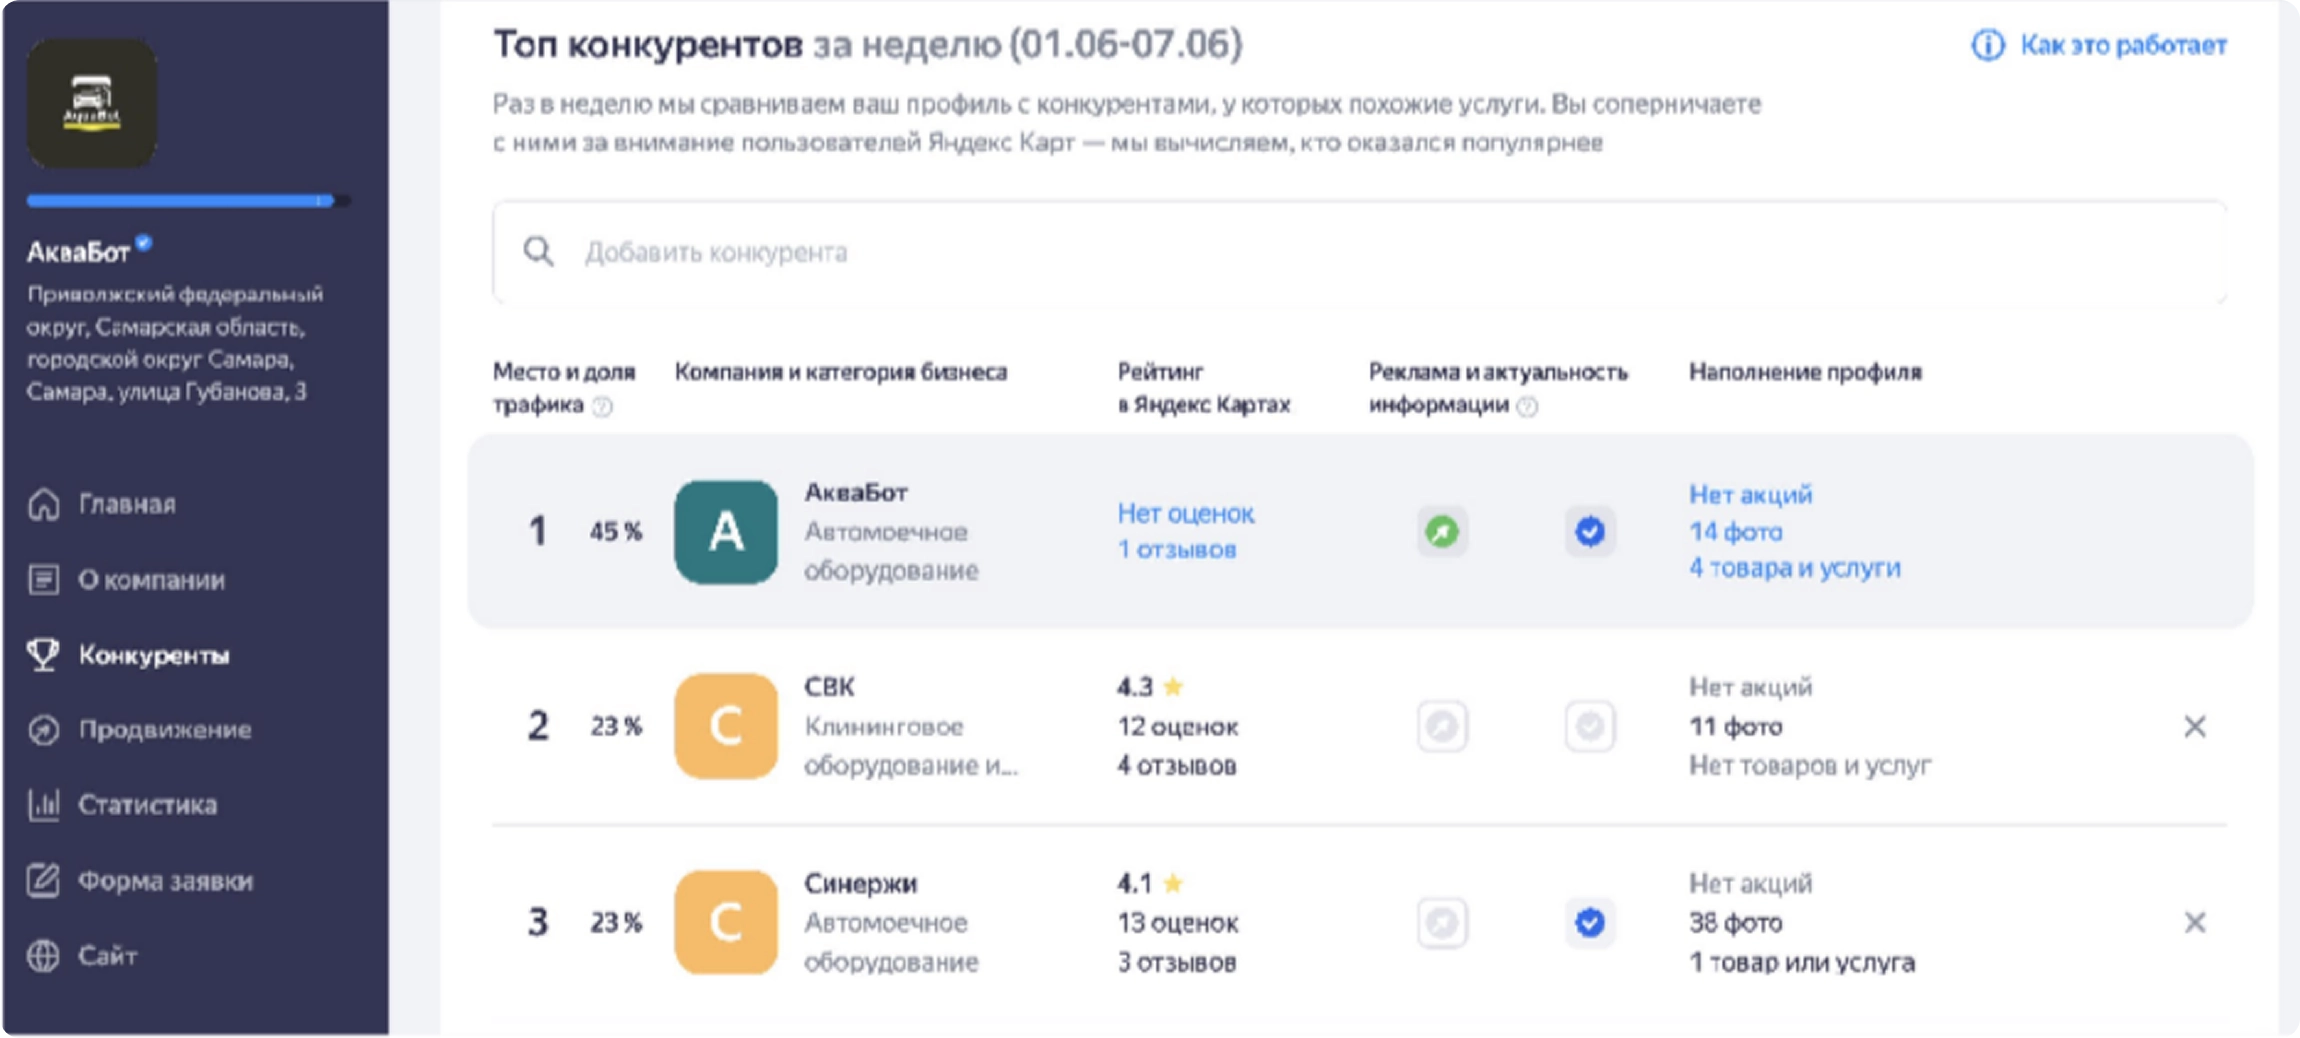
Task: Click the grey advertising icon in Синержи row
Action: (x=1442, y=922)
